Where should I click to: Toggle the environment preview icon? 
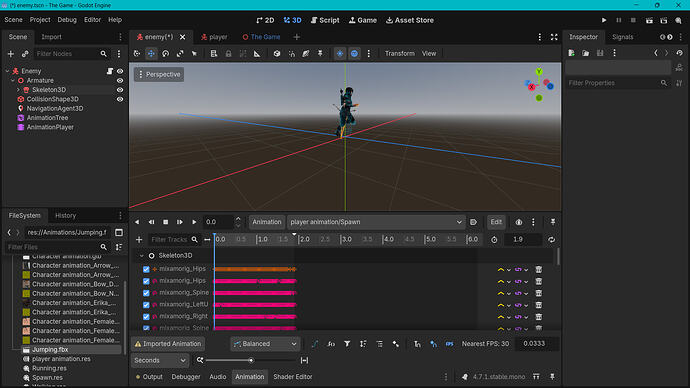click(354, 54)
